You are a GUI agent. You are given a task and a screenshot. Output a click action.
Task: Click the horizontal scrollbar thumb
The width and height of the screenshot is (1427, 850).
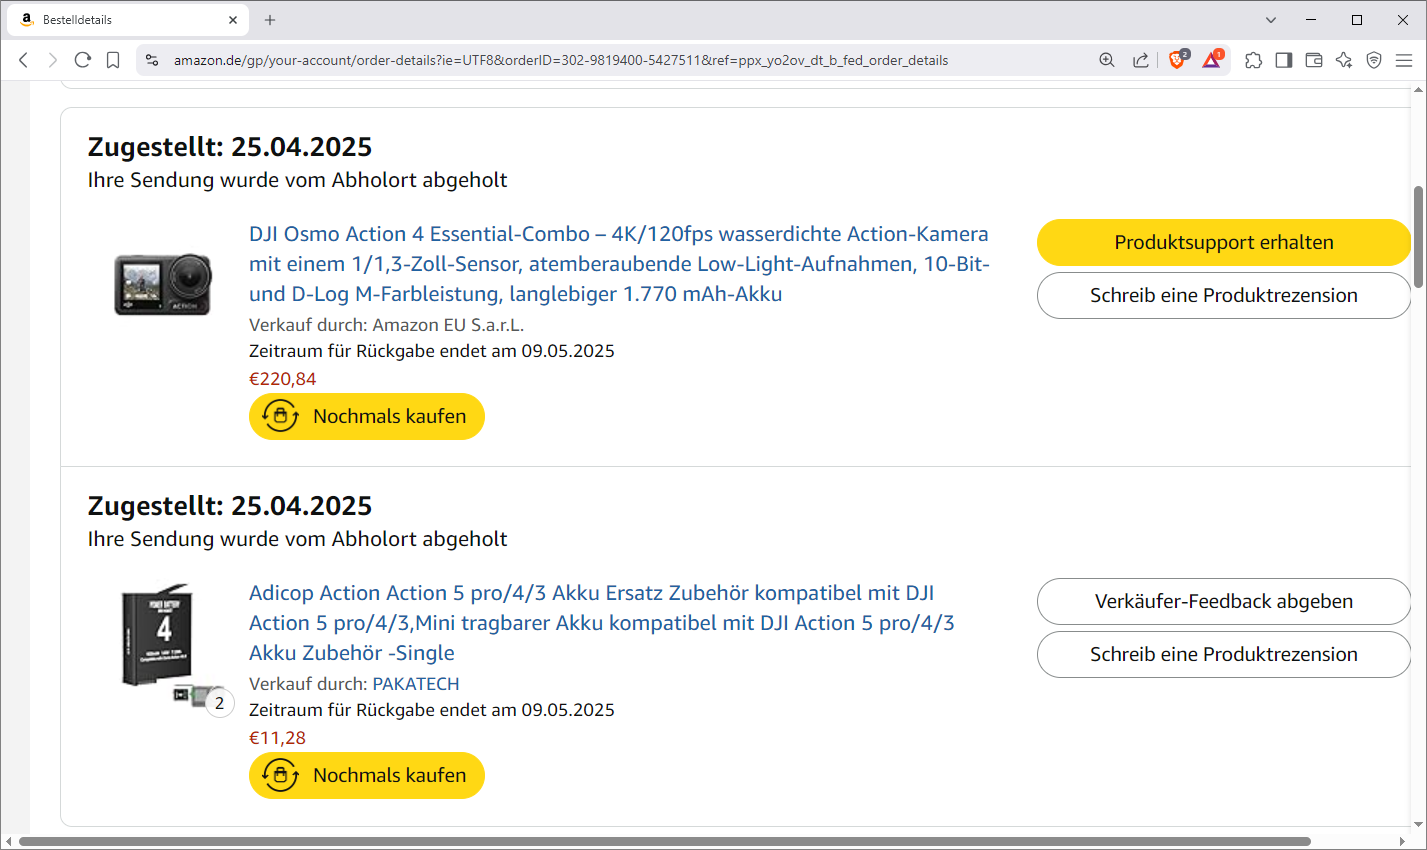665,841
